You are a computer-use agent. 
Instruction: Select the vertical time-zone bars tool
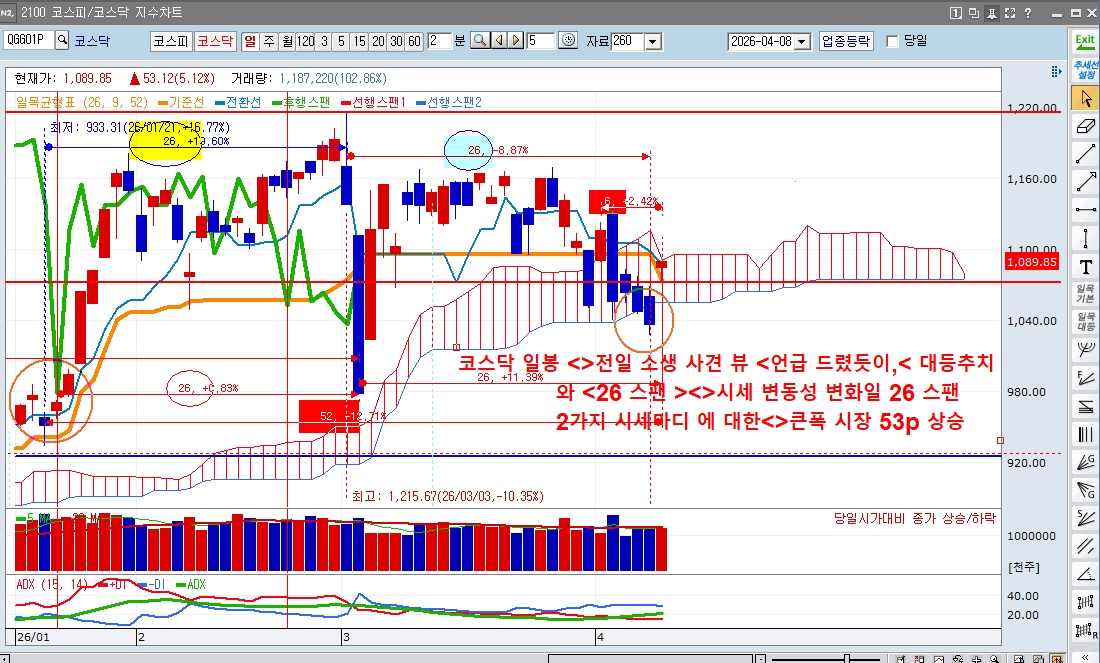(x=1085, y=434)
